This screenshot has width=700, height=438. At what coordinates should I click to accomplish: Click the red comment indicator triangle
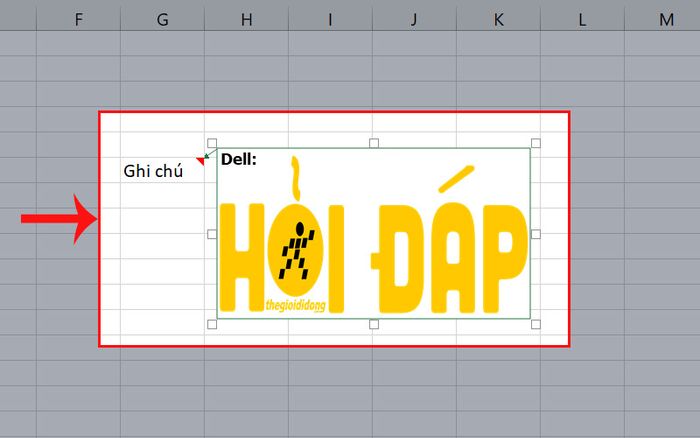200,161
